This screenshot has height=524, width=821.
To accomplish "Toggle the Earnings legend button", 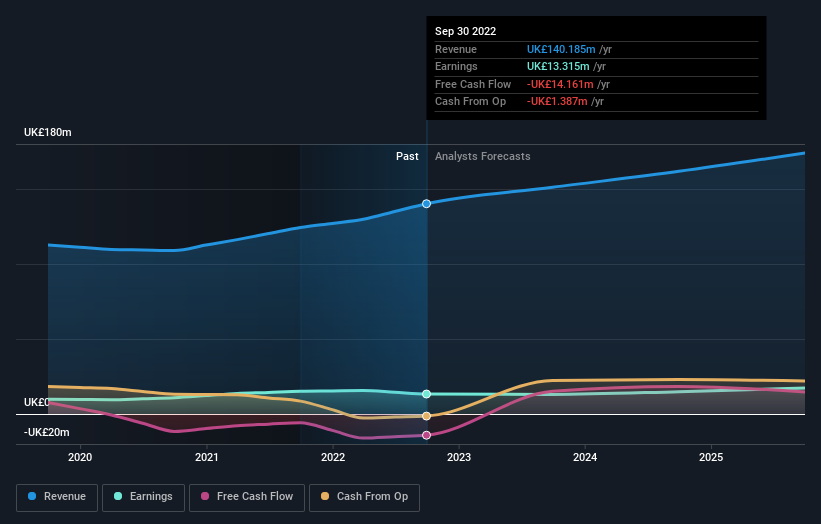I will pos(143,497).
